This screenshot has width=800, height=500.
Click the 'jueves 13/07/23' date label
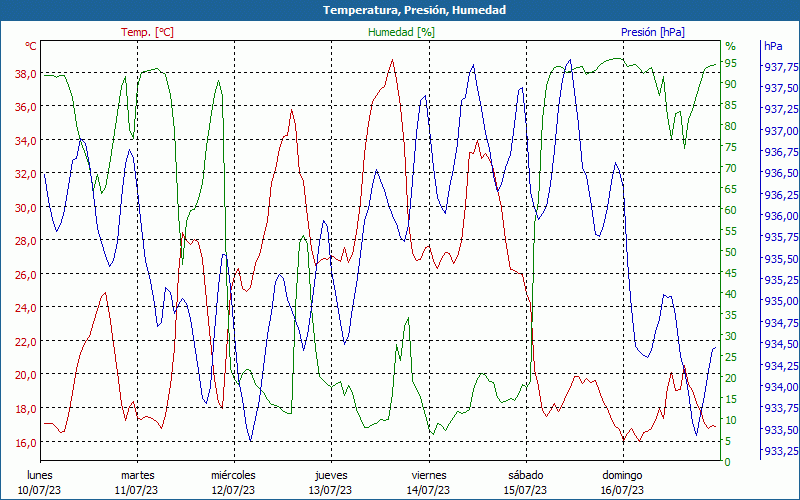[331, 483]
